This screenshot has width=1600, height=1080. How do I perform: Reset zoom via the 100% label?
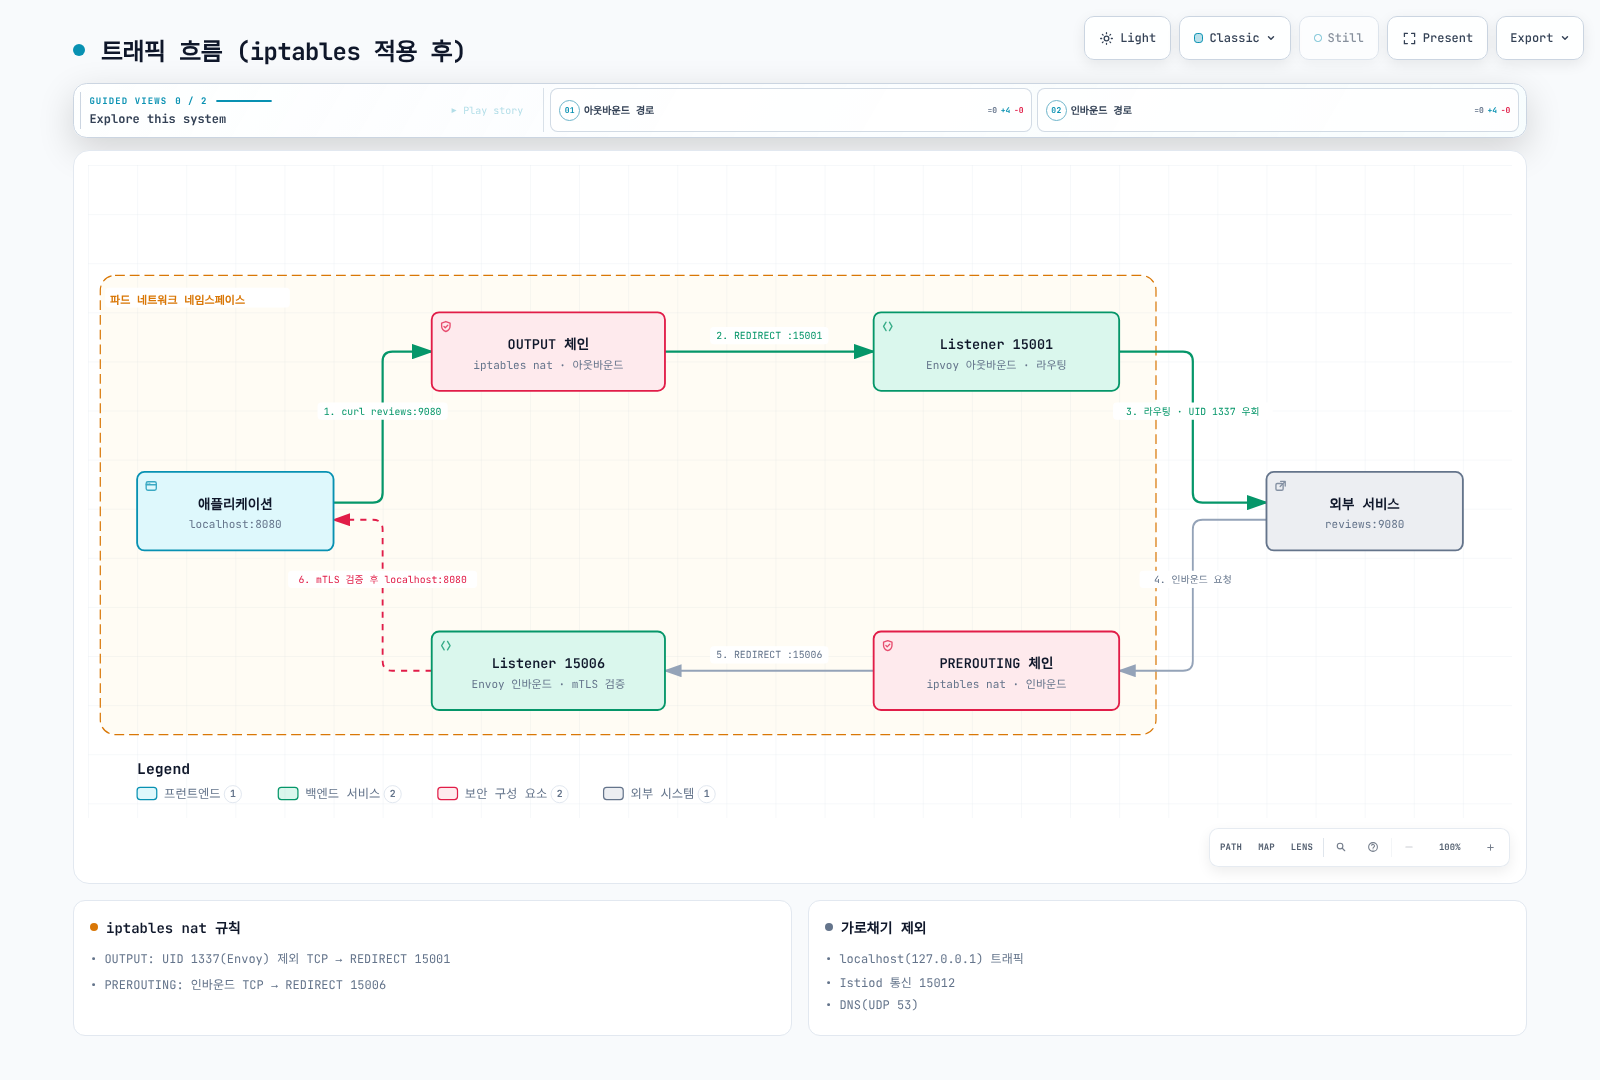(x=1450, y=847)
